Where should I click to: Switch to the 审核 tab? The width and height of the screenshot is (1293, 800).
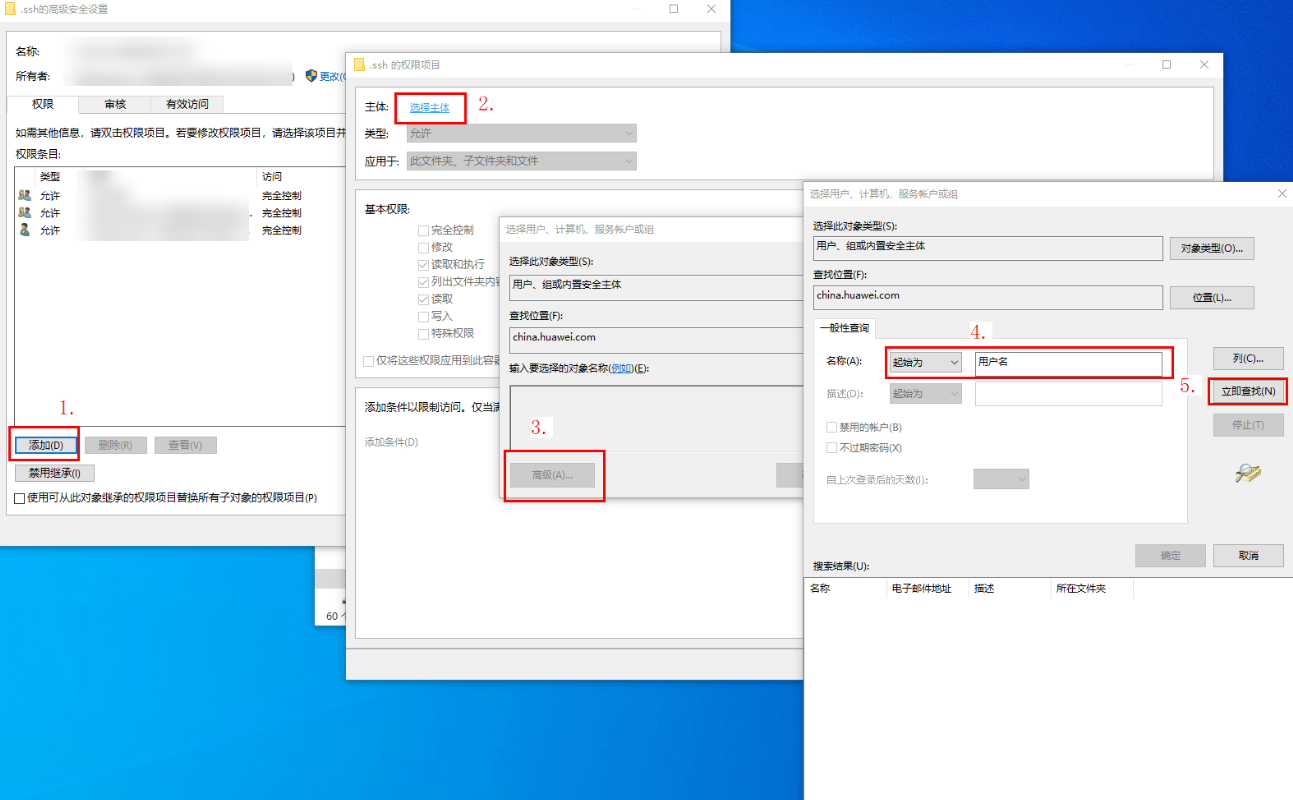[x=115, y=104]
